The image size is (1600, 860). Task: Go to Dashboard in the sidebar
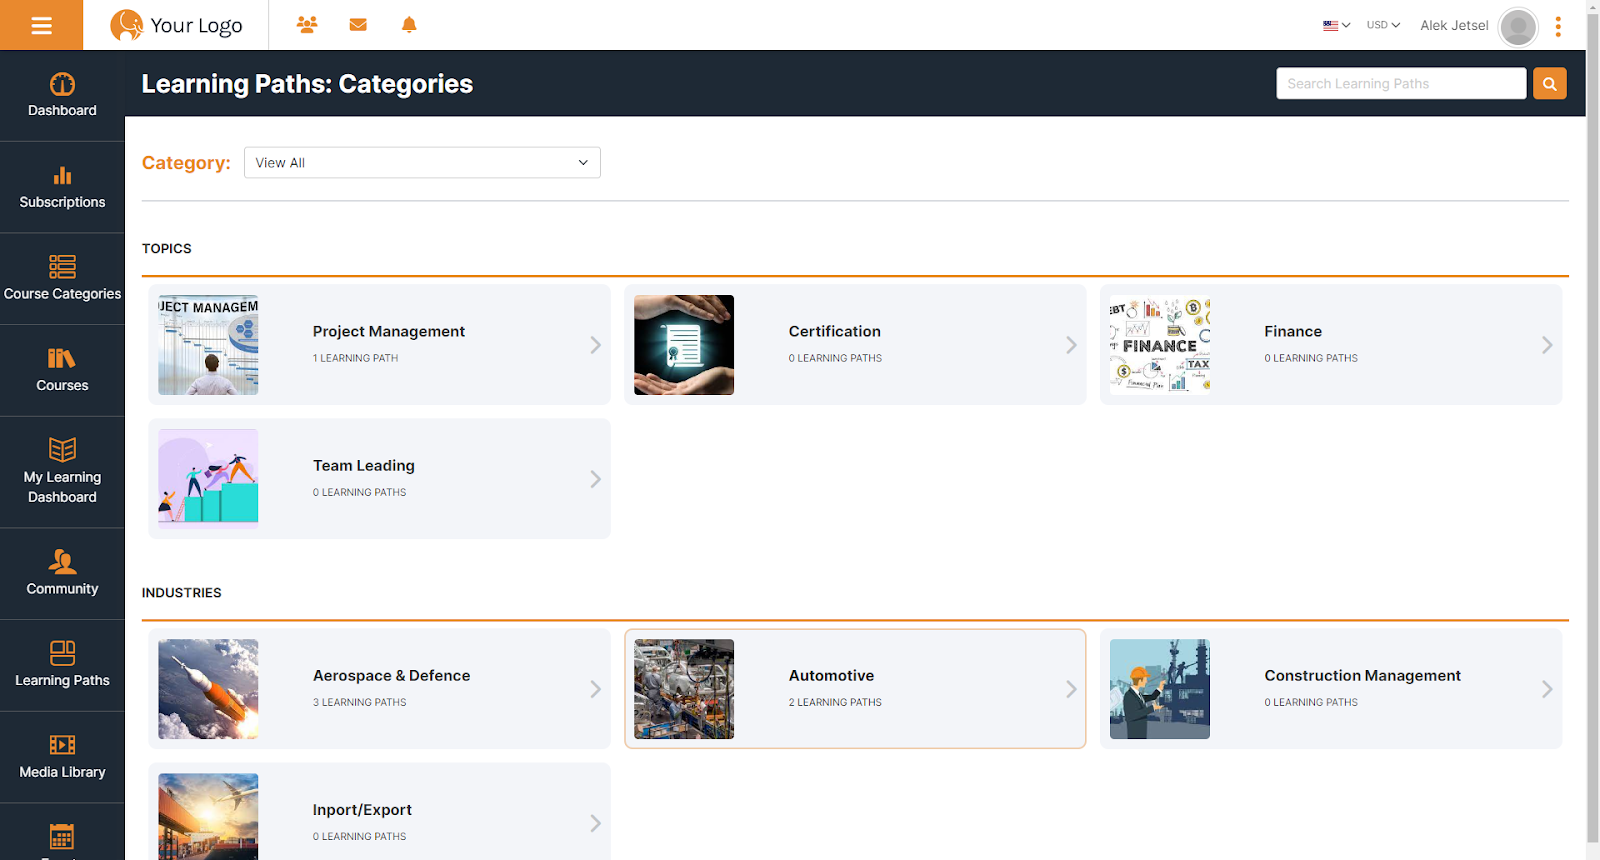pos(62,96)
